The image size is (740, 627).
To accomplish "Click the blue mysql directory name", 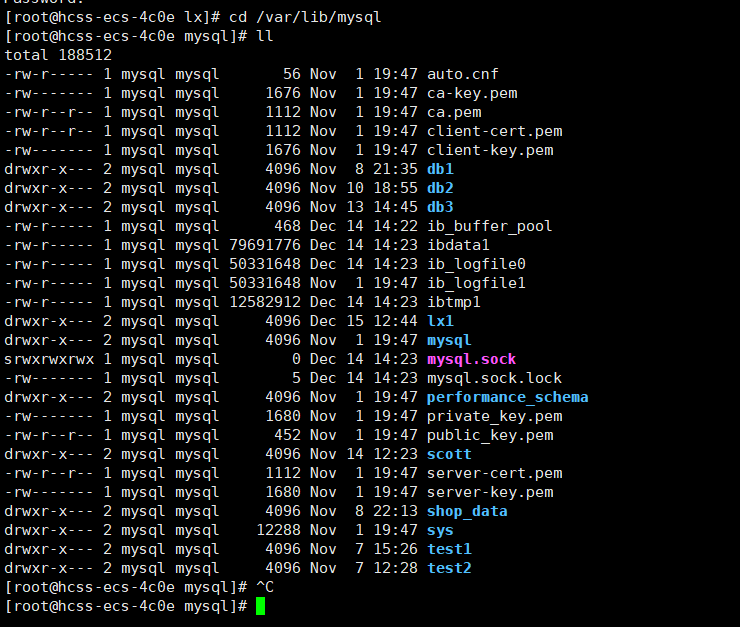I will coord(449,340).
